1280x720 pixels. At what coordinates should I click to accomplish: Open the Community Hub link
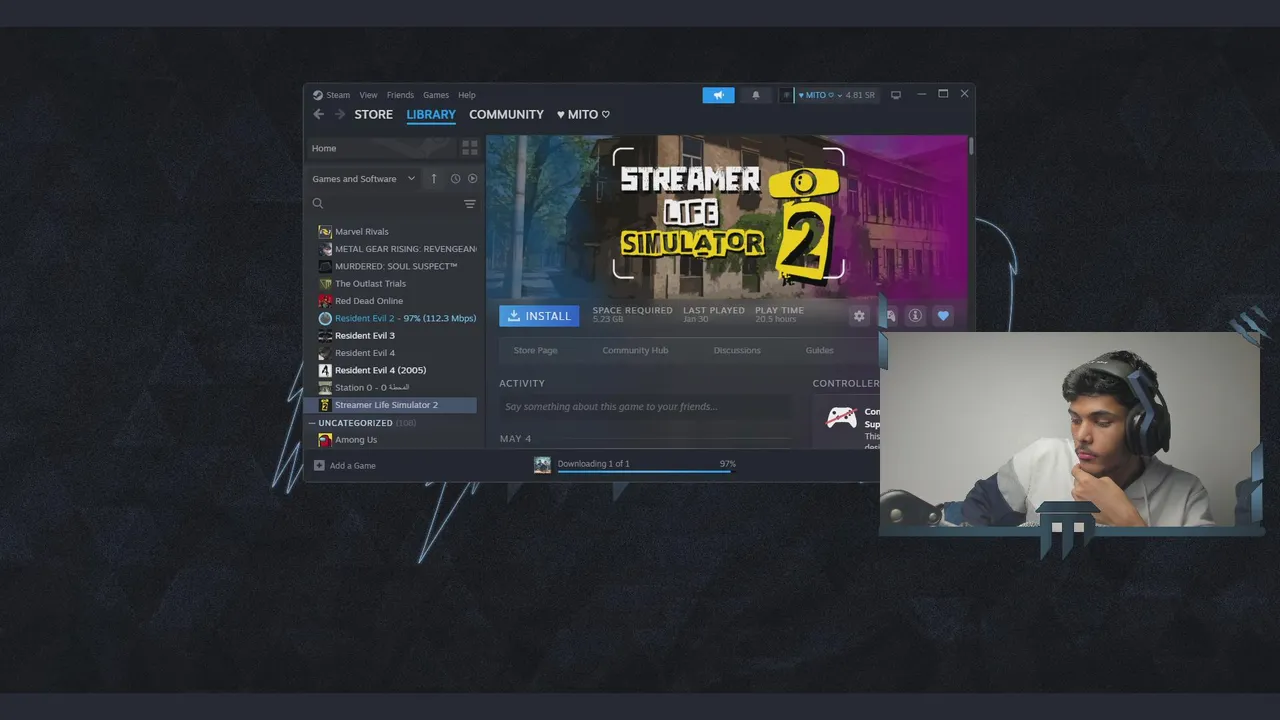635,351
